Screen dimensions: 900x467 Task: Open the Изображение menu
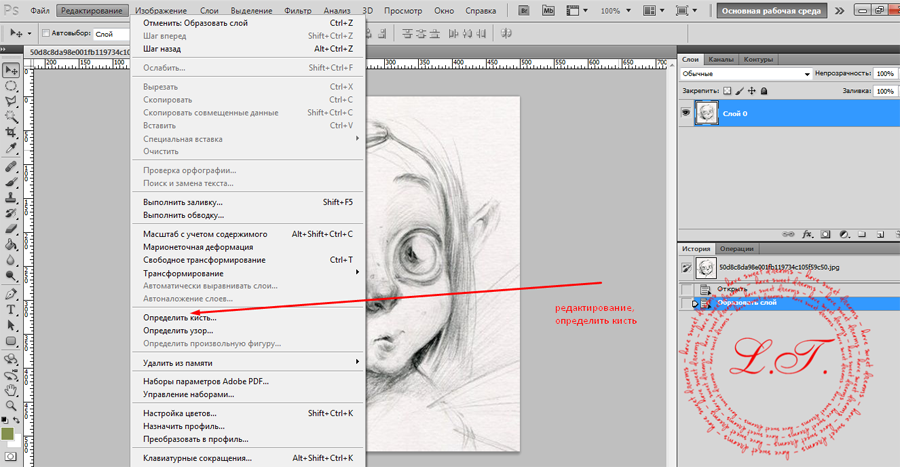[x=161, y=10]
